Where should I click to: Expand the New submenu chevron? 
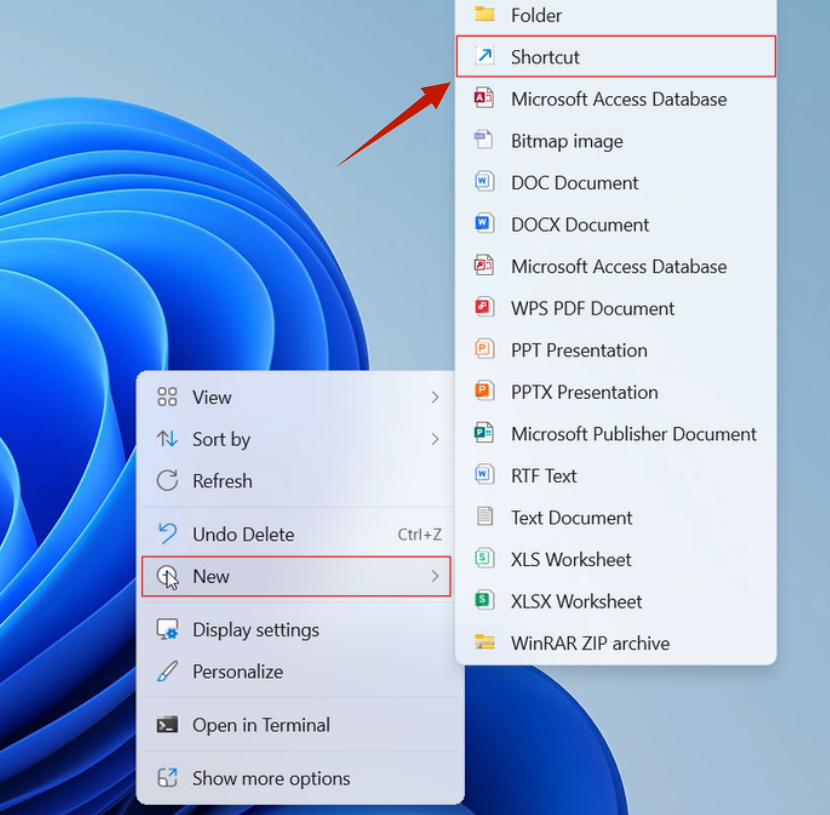(435, 576)
